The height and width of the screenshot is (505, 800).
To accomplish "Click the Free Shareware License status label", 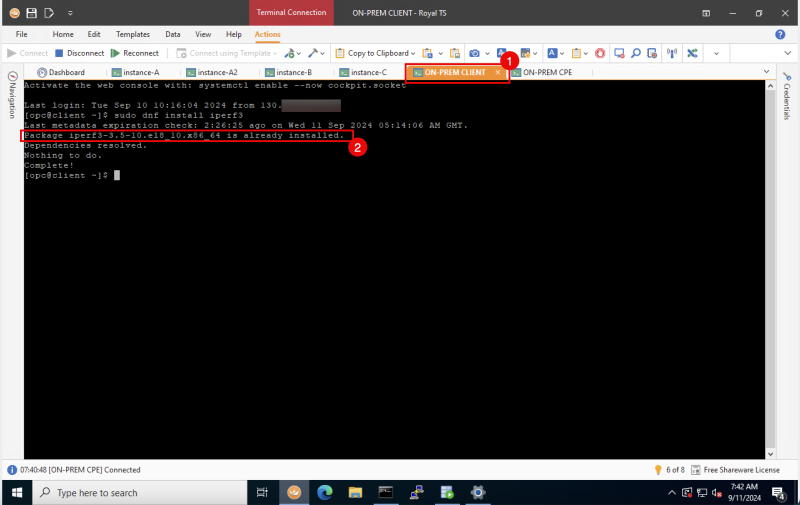I will (741, 469).
